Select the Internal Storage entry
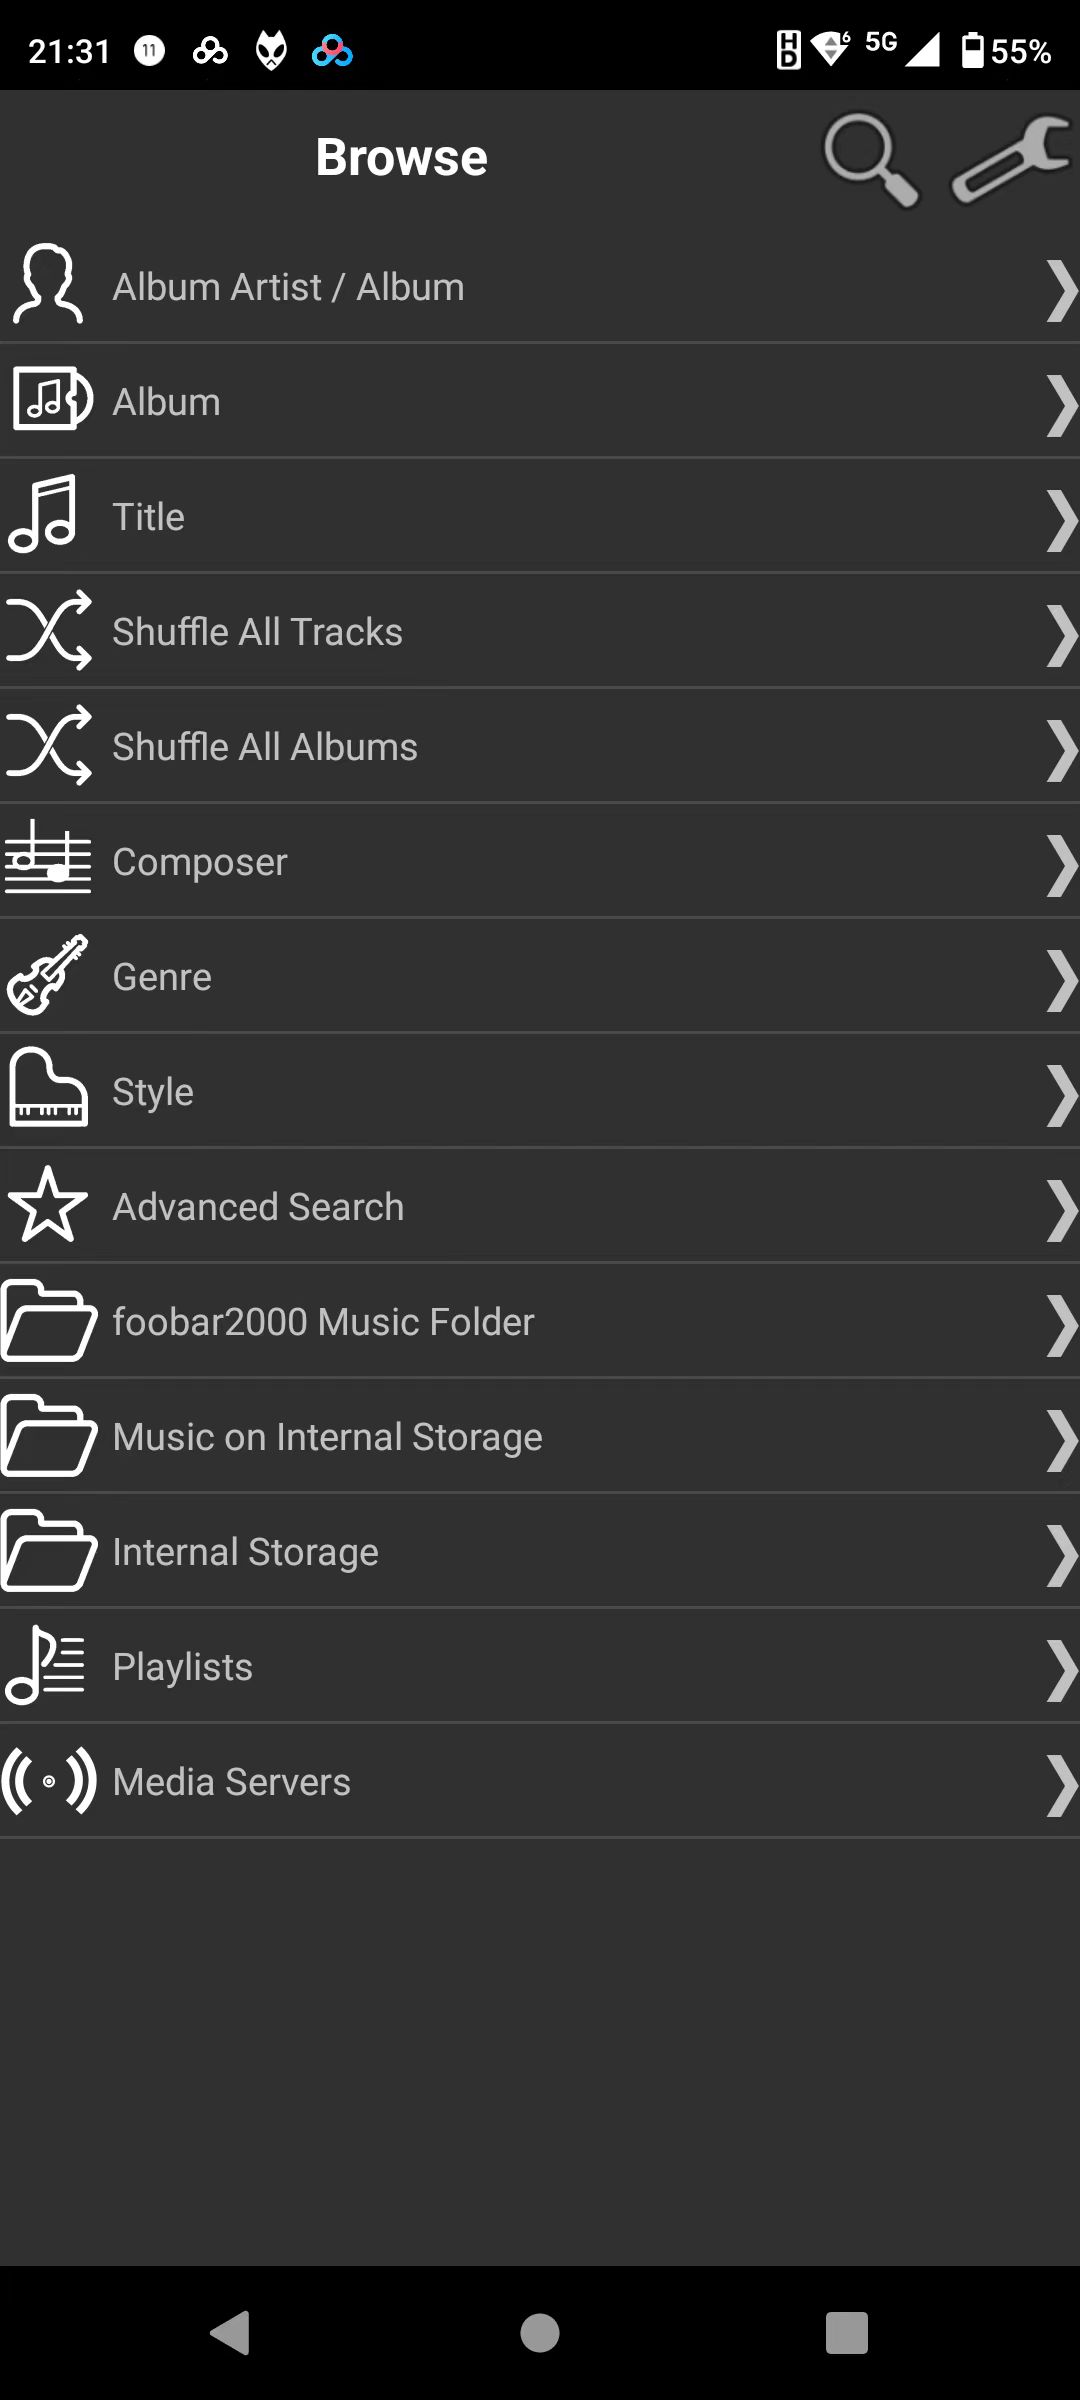This screenshot has height=2400, width=1080. click(540, 1551)
